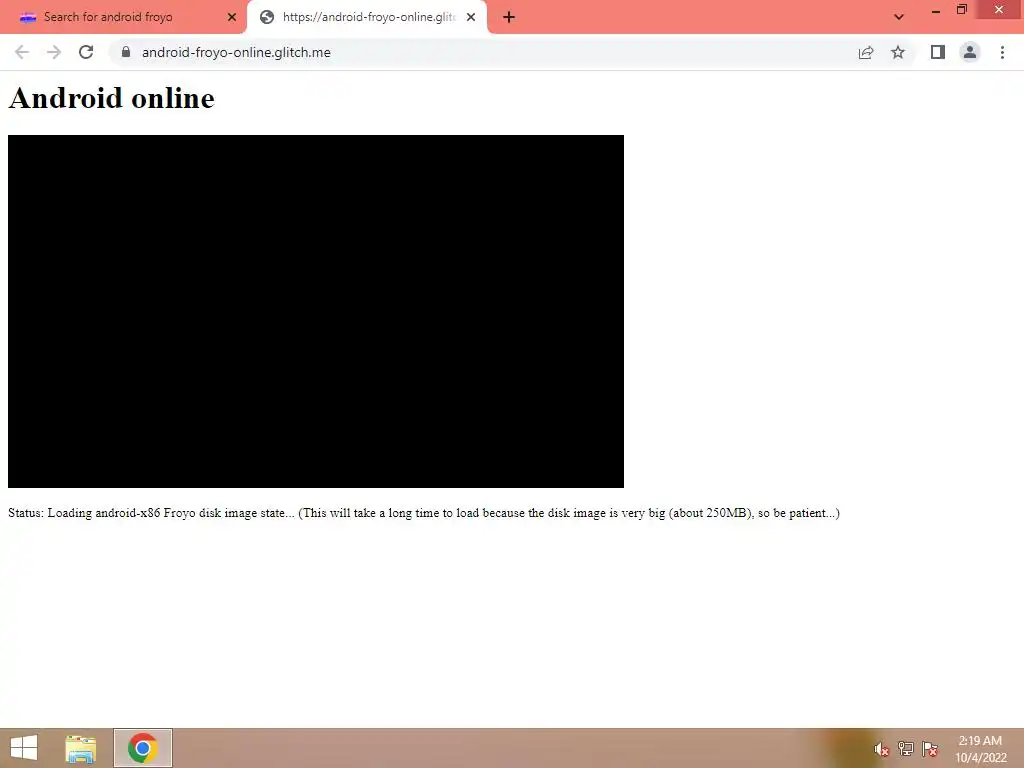1024x768 pixels.
Task: Share this page using the share icon
Action: (866, 52)
